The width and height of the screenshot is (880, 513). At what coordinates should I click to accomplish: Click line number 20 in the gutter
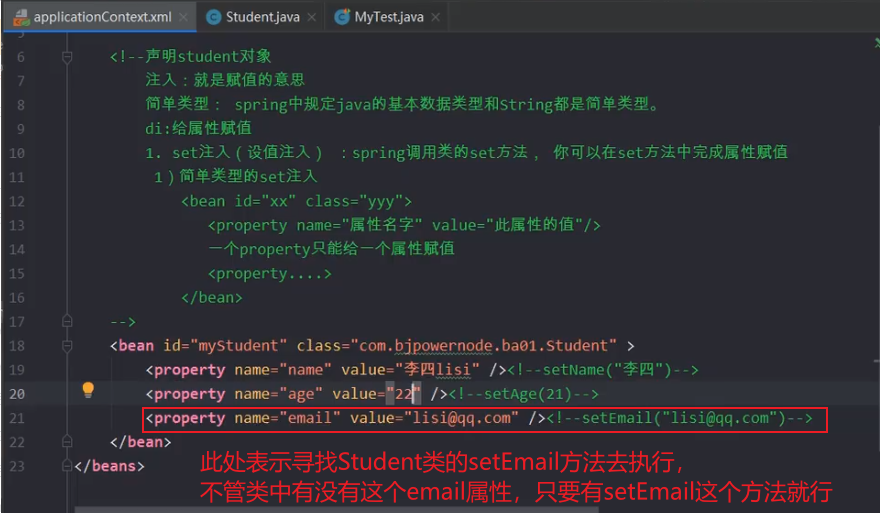(x=17, y=394)
